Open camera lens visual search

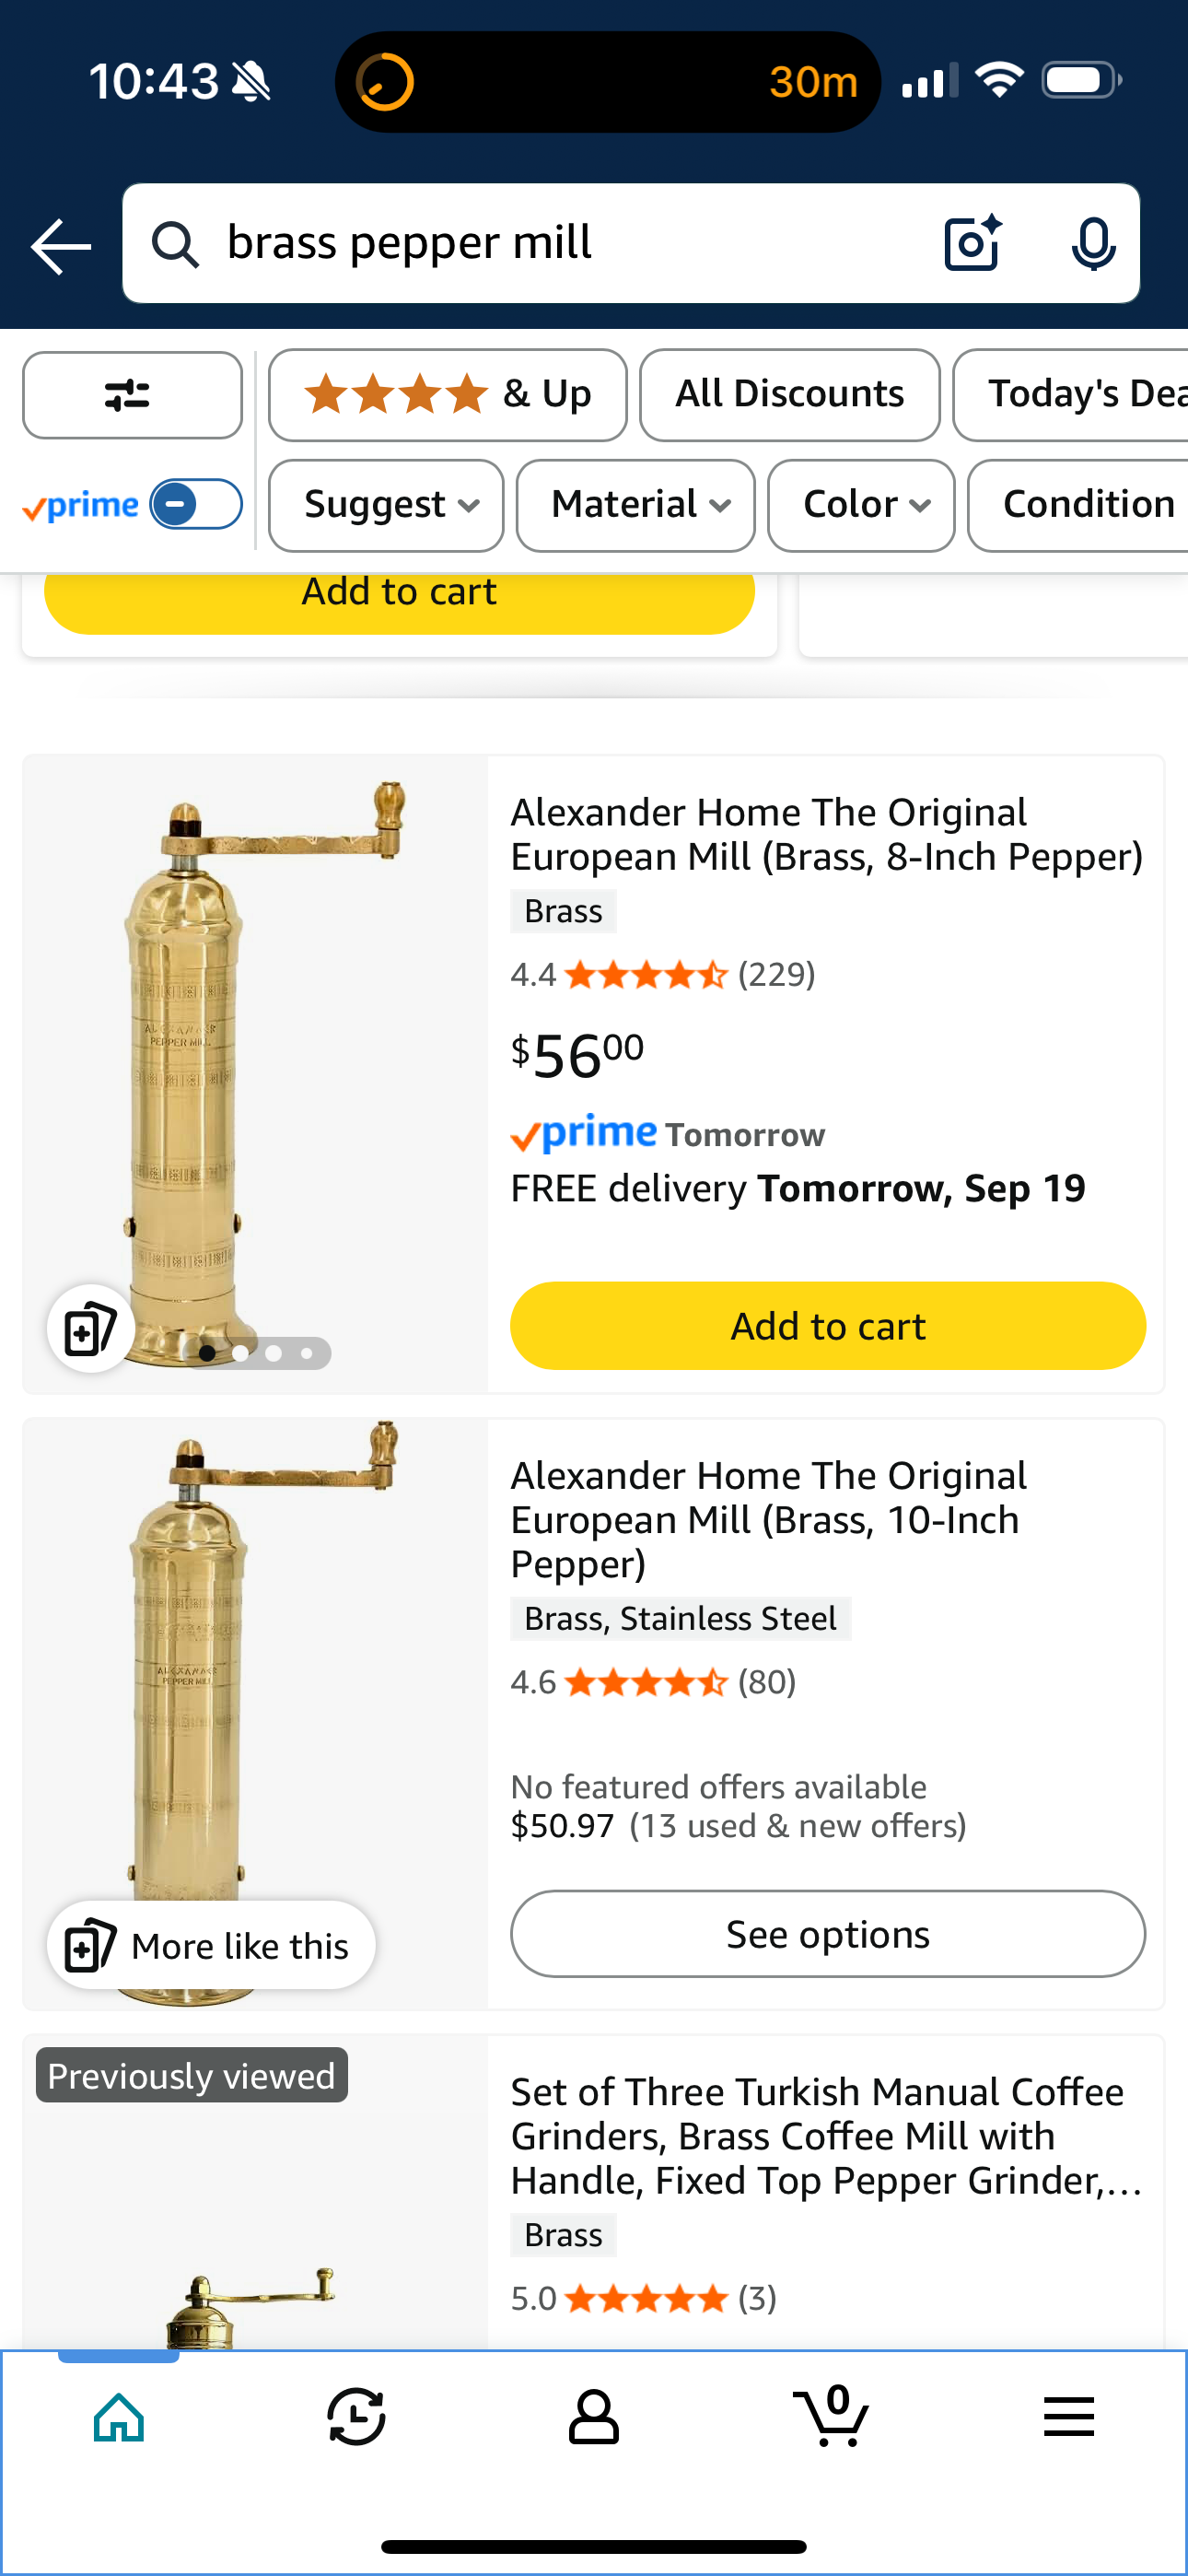tap(972, 243)
